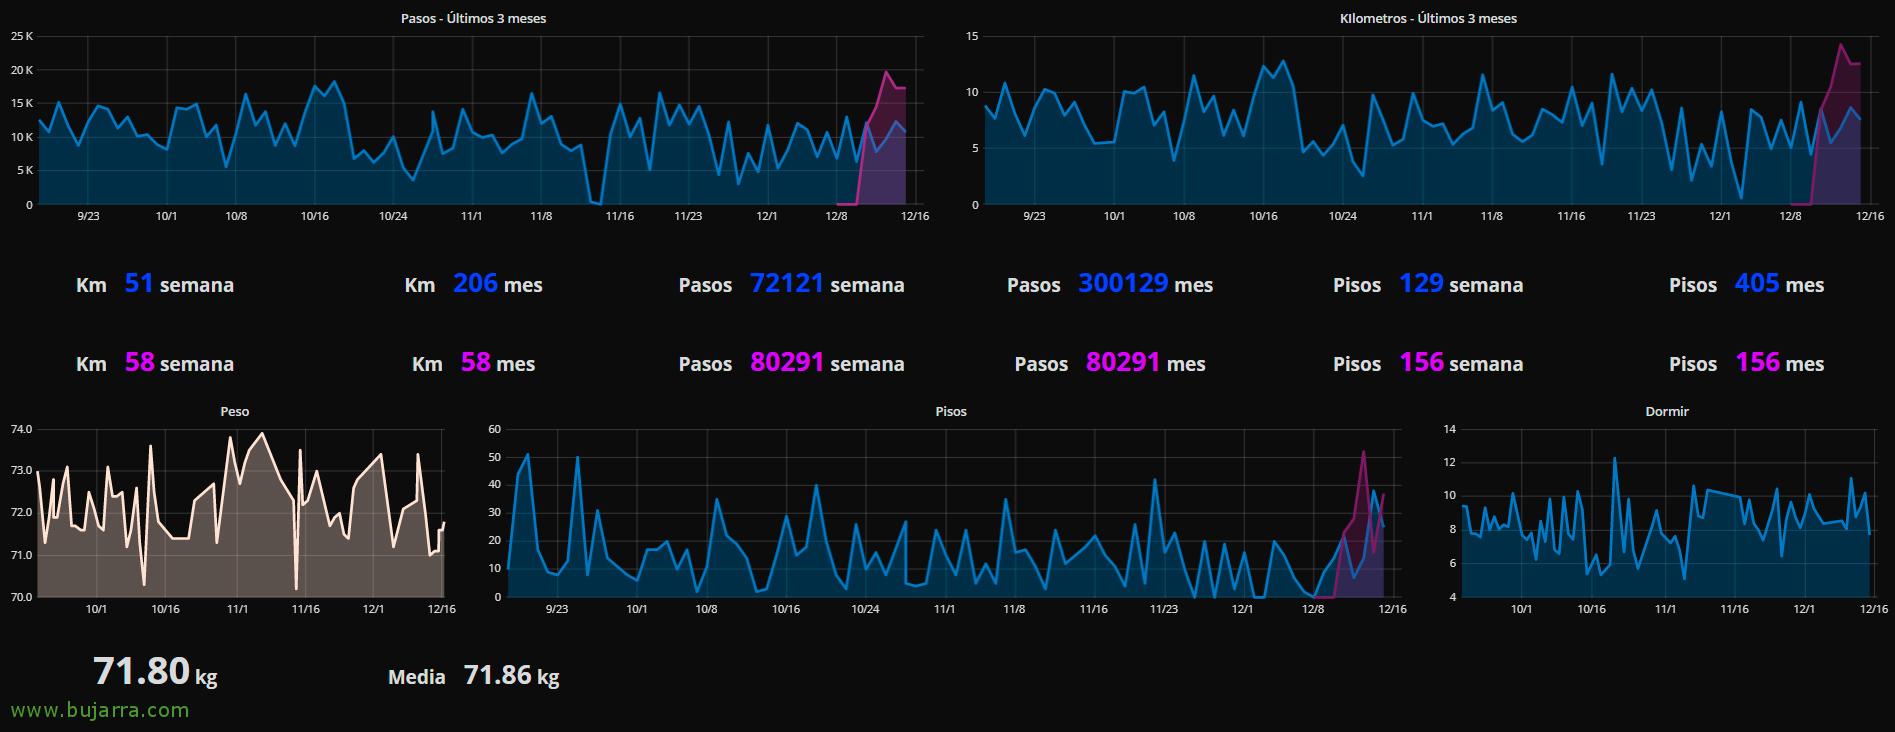Click the '15' axis label in Kilometros chart
1895x732 pixels.
(x=972, y=36)
